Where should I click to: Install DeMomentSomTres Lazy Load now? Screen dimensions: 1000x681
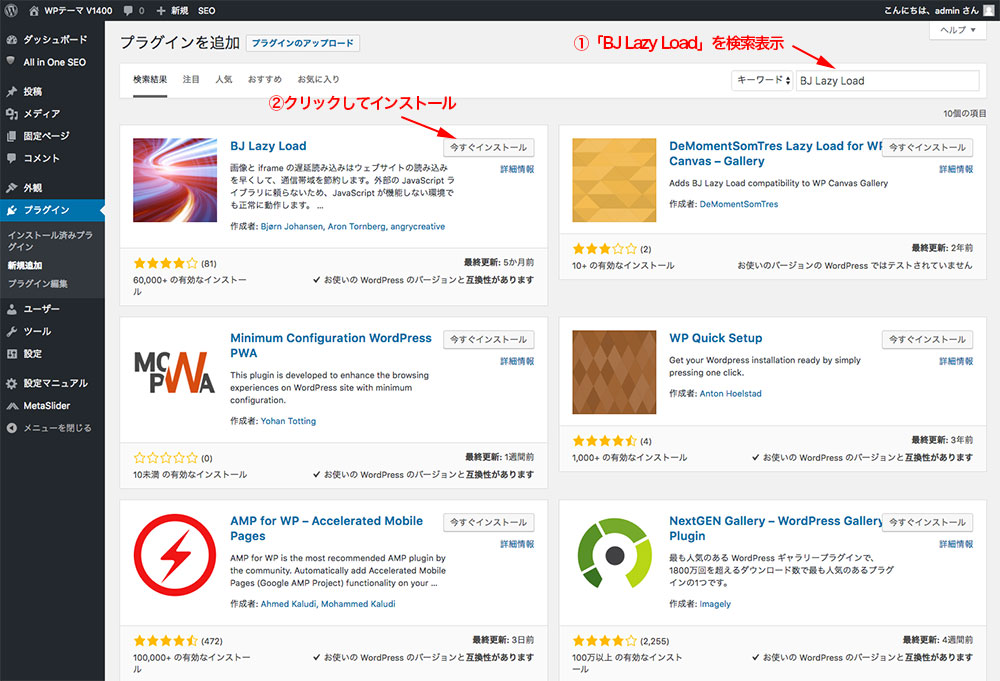[927, 147]
